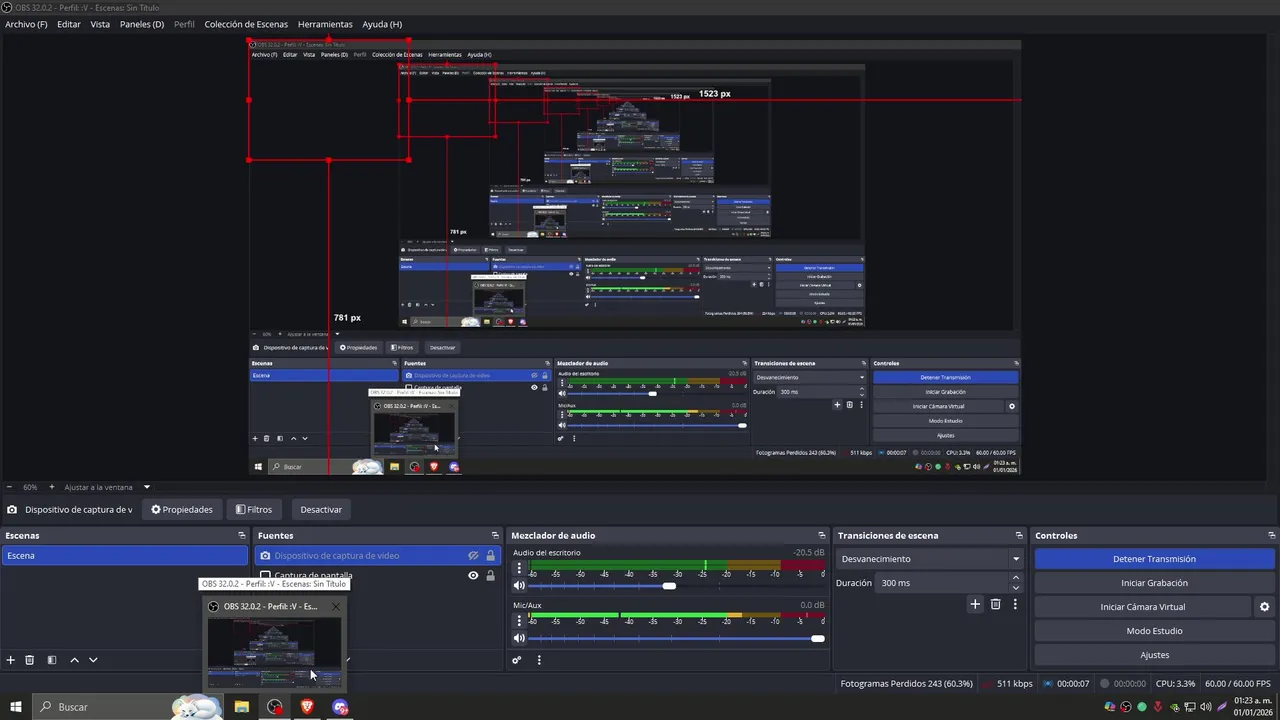
Task: Open virtual camera settings gear
Action: [x=1264, y=607]
